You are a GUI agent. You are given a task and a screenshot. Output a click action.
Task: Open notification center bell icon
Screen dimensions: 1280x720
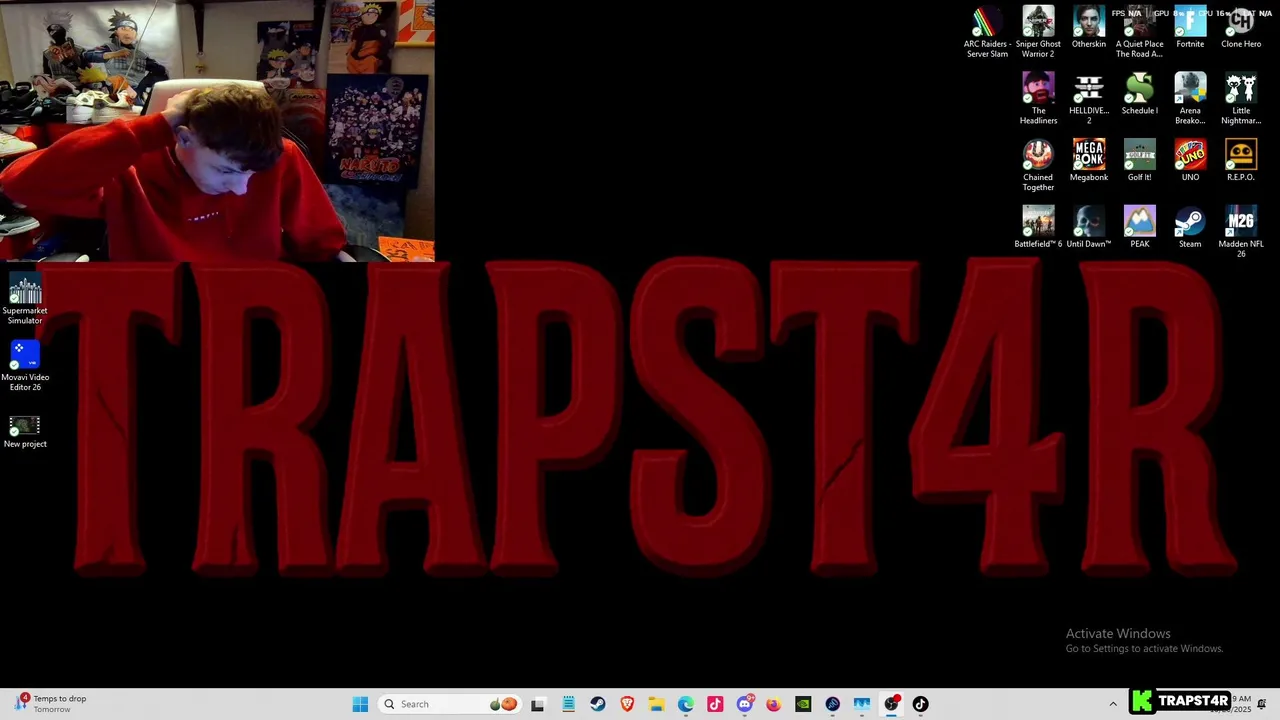(1262, 704)
